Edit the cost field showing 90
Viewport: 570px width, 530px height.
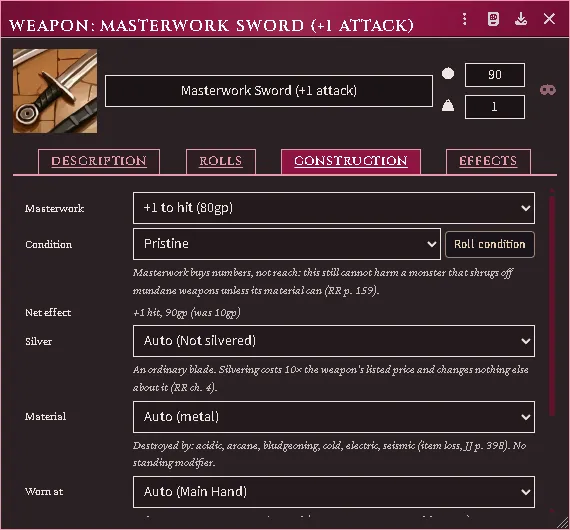point(494,75)
